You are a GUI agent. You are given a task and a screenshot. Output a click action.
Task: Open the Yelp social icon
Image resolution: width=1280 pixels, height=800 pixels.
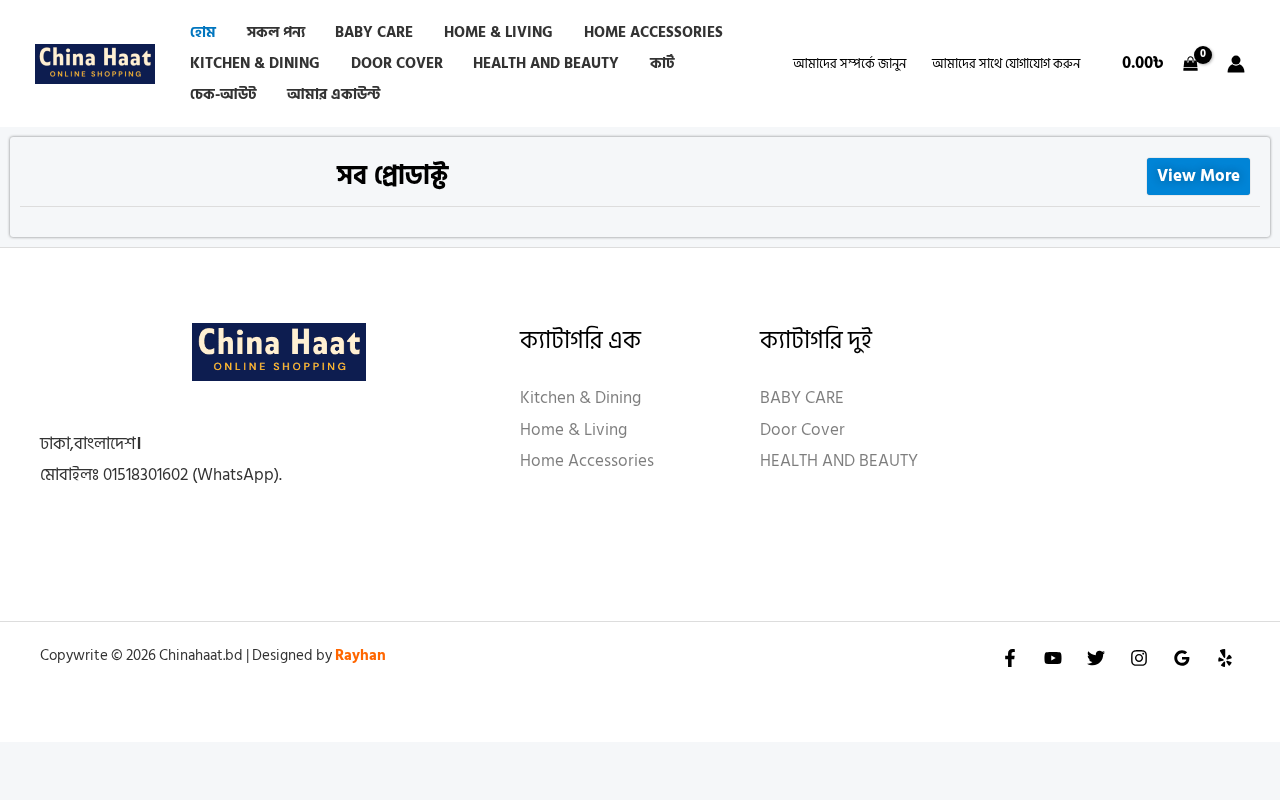pos(1225,658)
